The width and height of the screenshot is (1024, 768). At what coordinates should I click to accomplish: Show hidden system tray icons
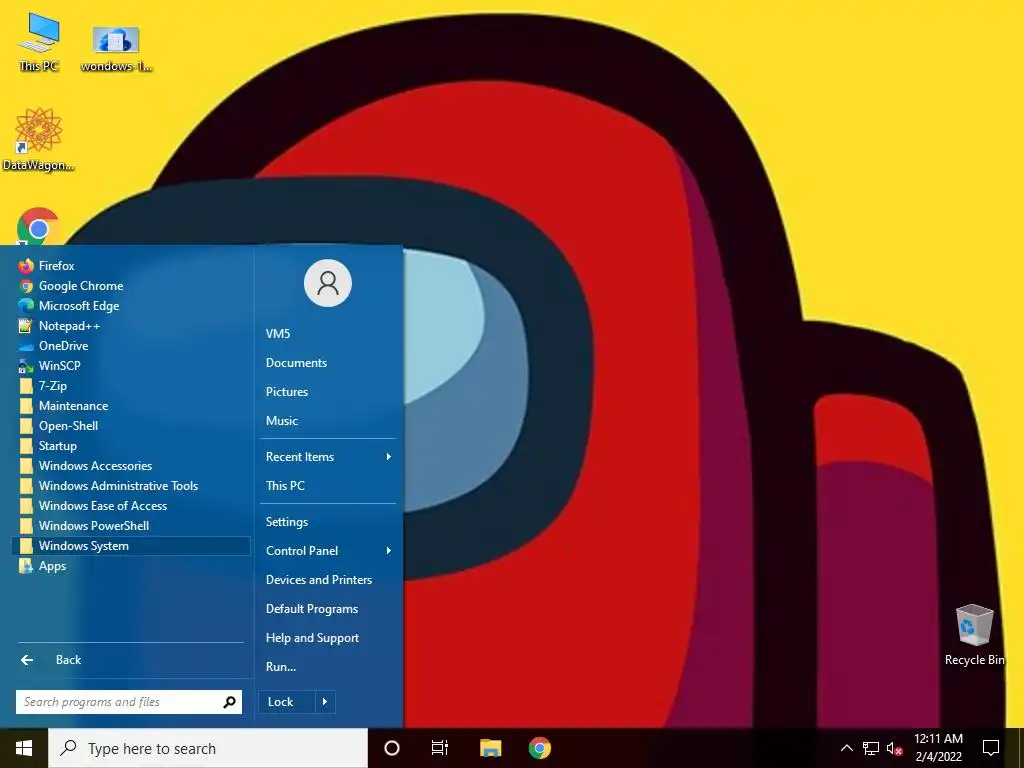[x=846, y=748]
